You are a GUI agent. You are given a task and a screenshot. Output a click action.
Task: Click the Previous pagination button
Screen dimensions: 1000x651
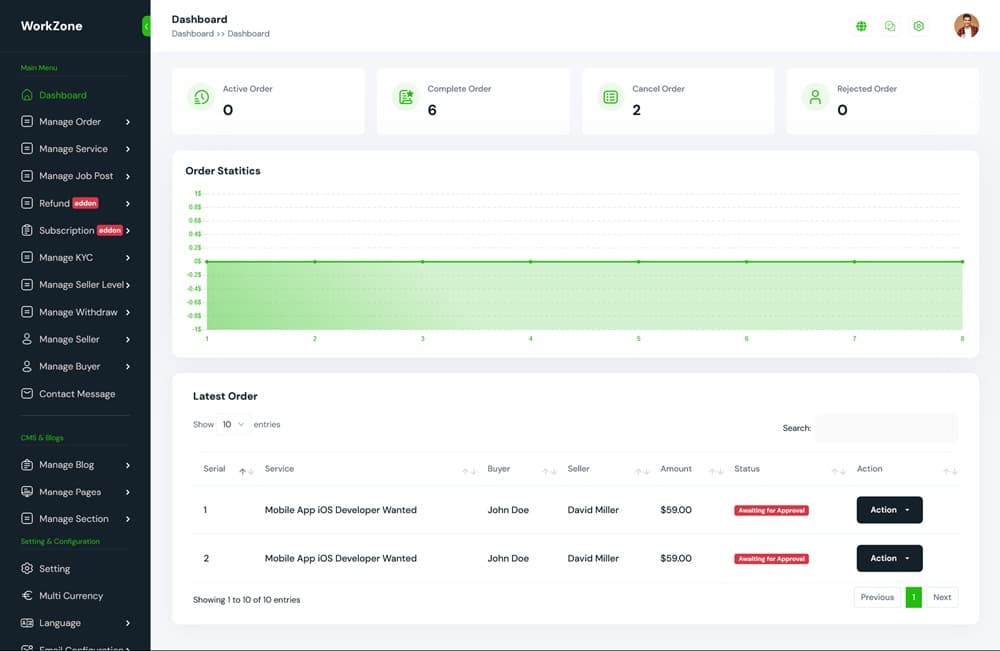coord(877,597)
